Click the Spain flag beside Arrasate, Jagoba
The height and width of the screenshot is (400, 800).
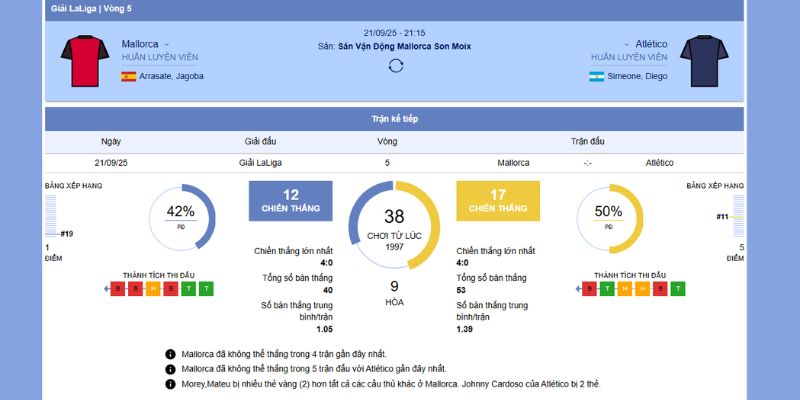tap(129, 76)
